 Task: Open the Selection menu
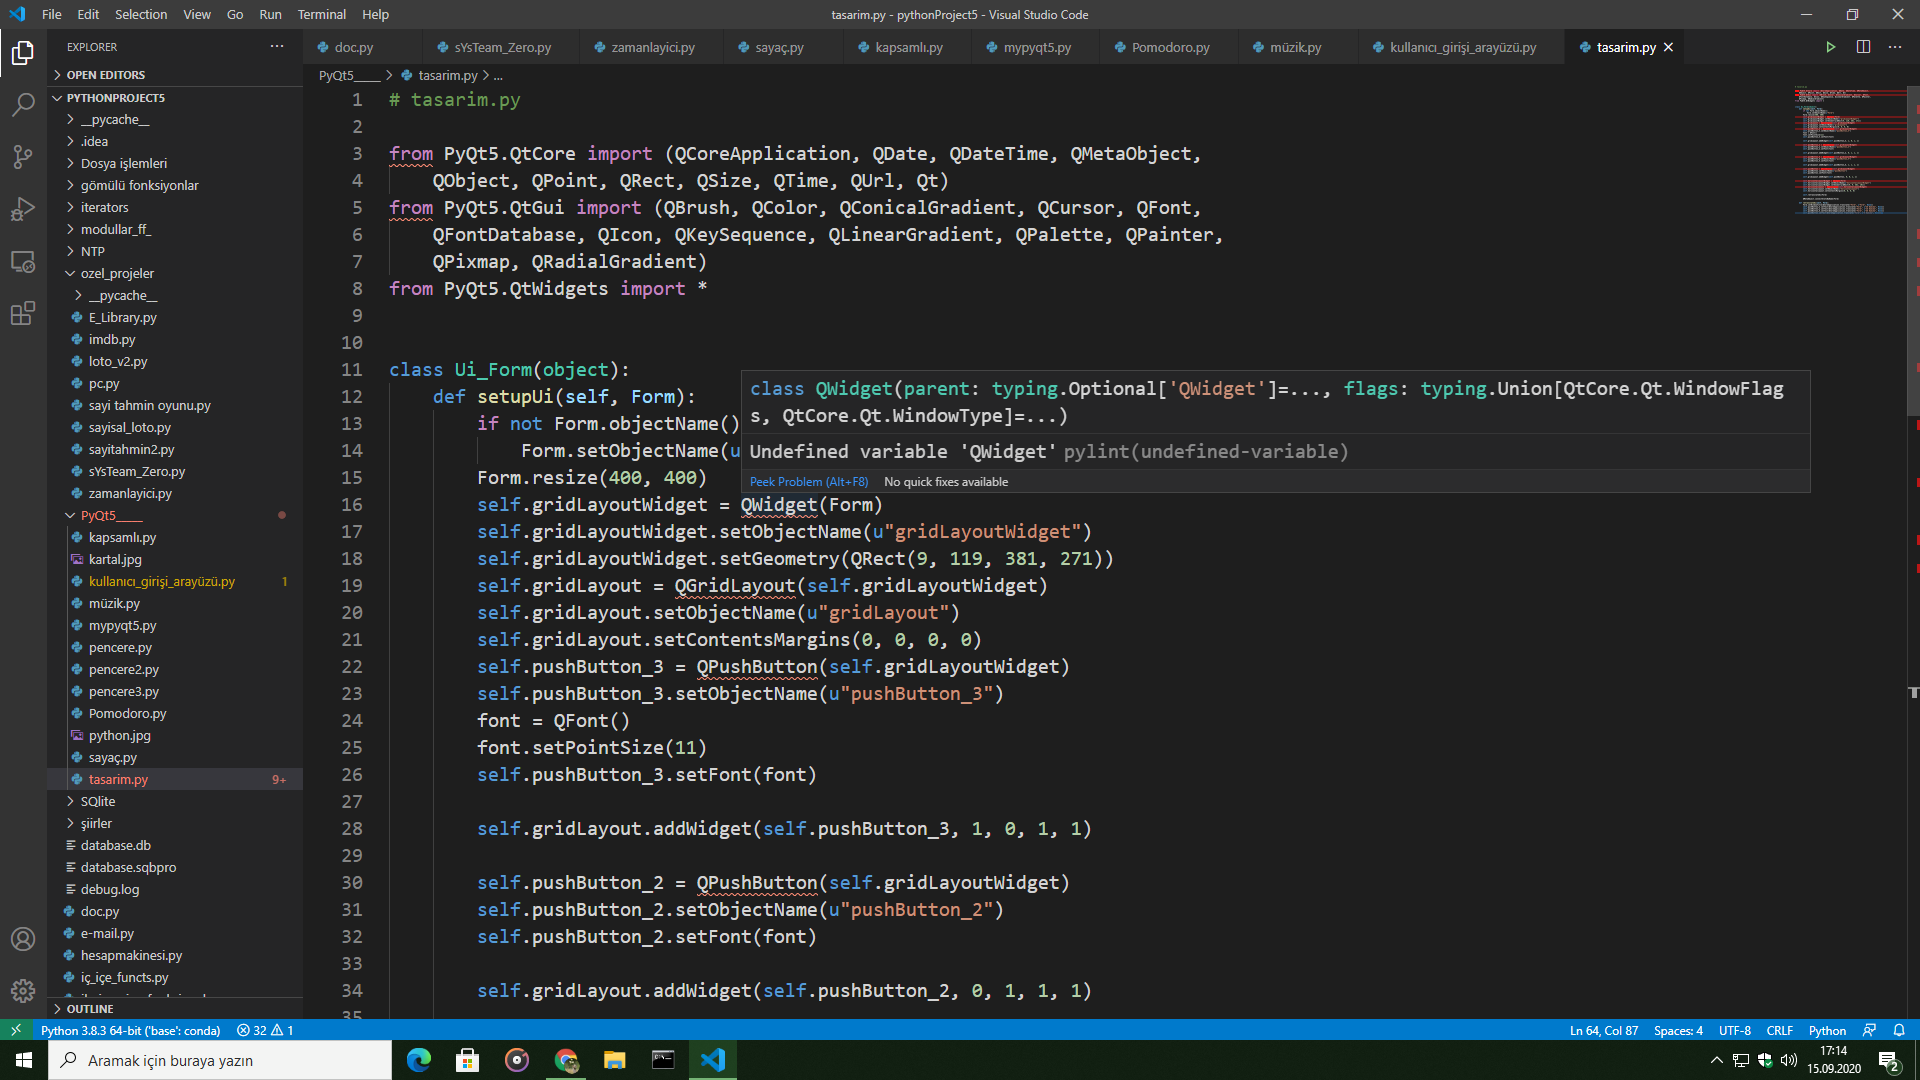[x=141, y=14]
